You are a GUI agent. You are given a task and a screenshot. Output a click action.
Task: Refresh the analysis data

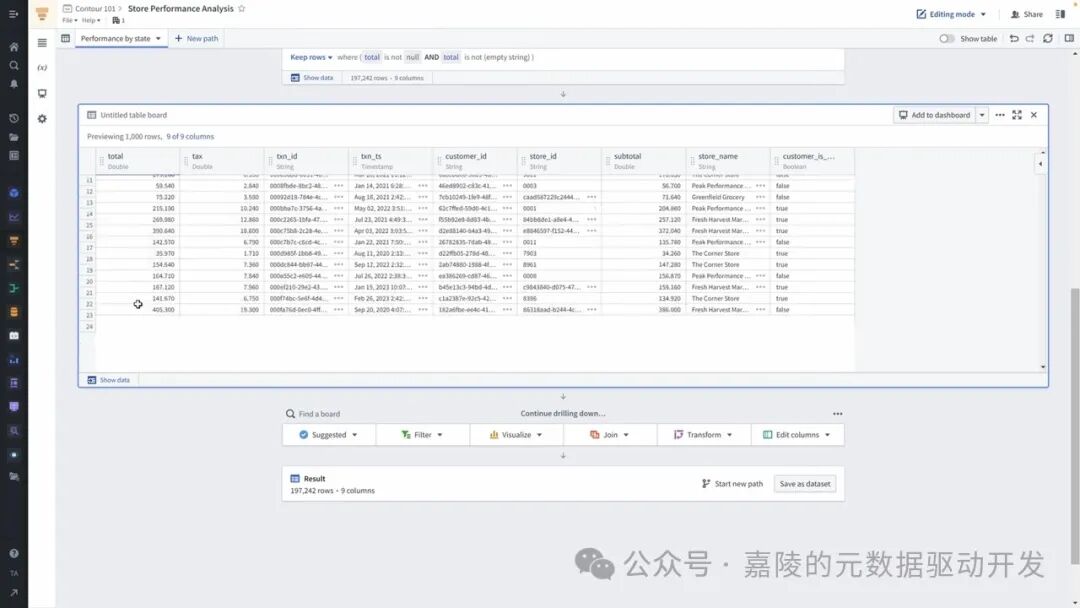click(x=1048, y=39)
